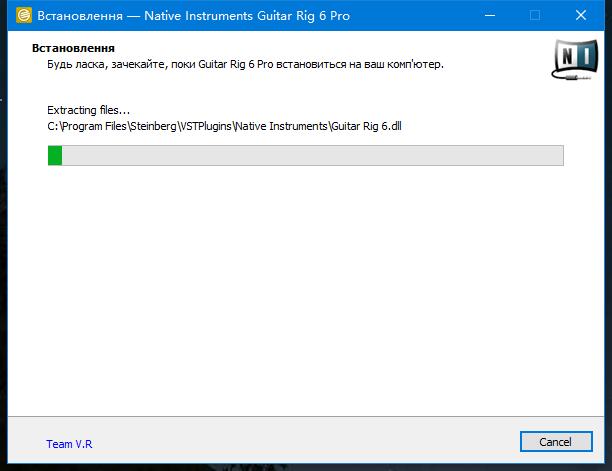Click the Native Instruments NI logo

575,60
